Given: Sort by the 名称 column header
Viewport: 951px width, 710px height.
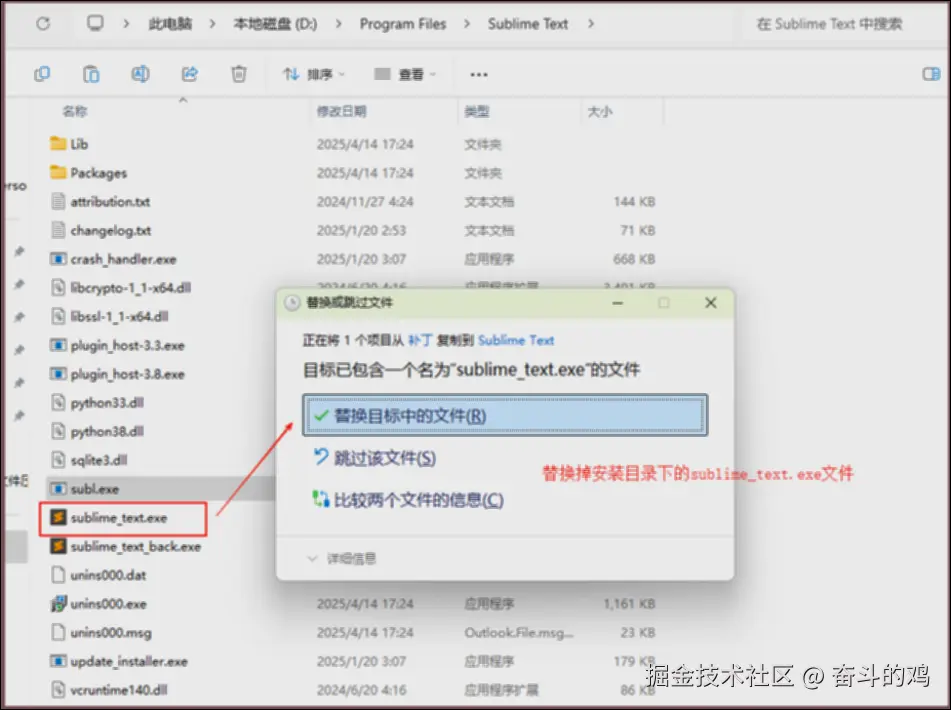Looking at the screenshot, I should click(x=75, y=111).
